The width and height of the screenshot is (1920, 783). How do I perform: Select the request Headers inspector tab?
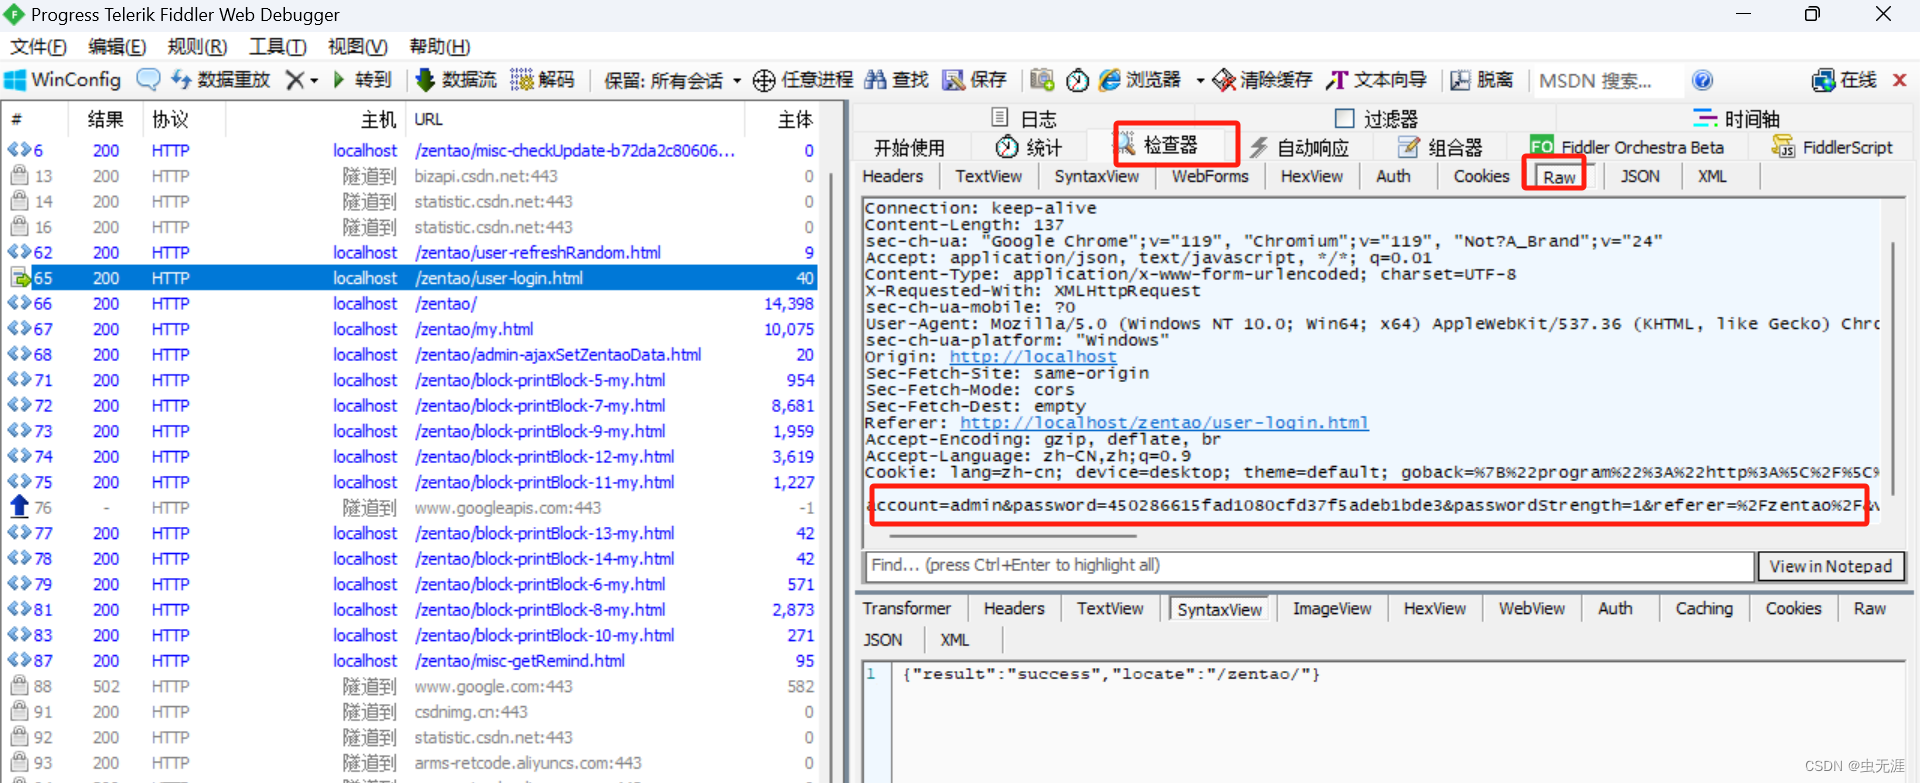click(x=893, y=176)
